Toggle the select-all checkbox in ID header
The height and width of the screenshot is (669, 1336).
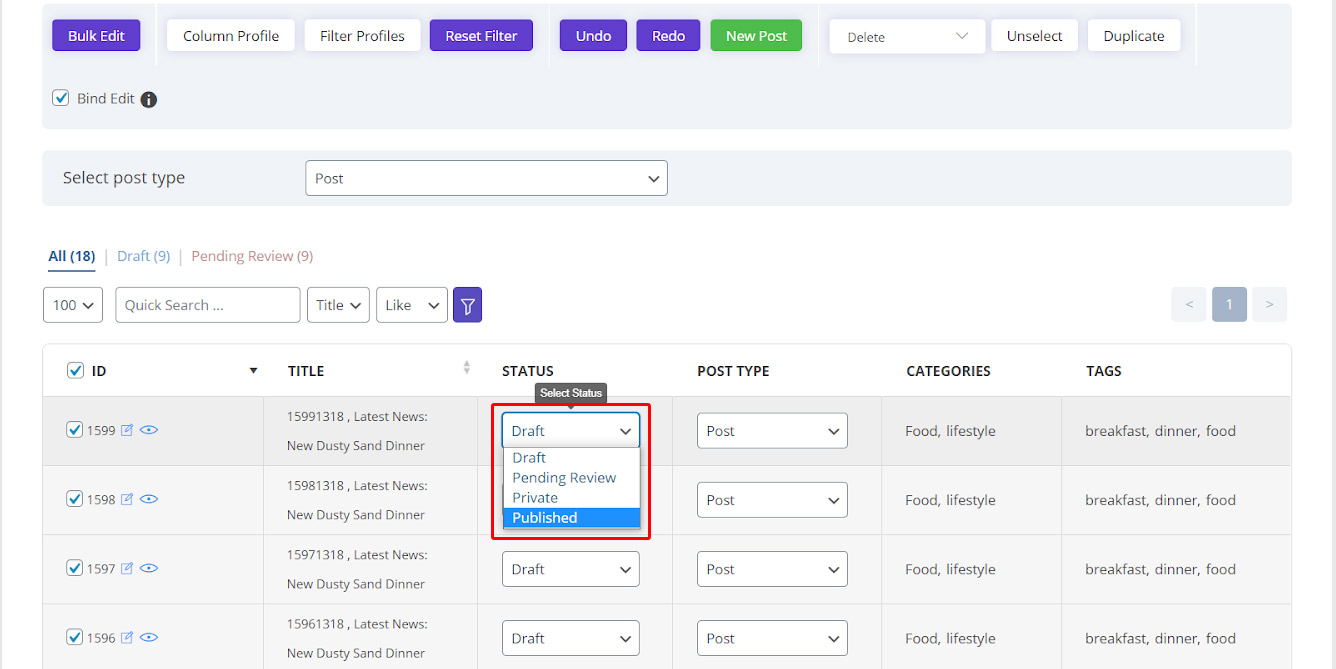(x=75, y=370)
